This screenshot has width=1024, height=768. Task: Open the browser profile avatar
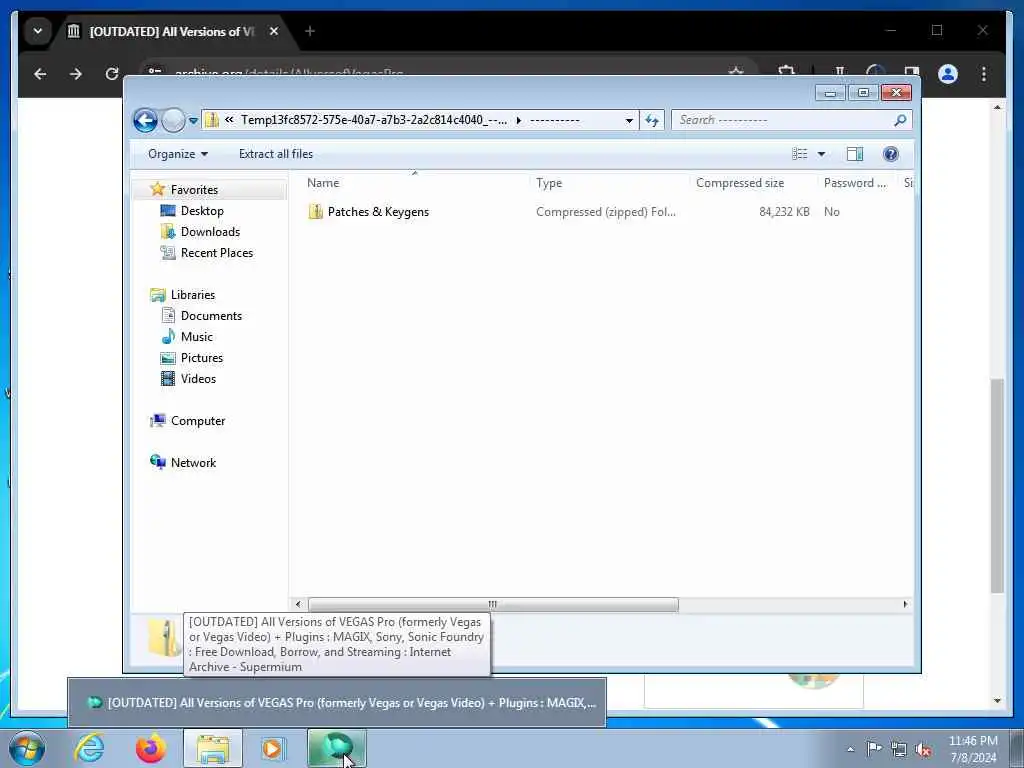point(948,74)
